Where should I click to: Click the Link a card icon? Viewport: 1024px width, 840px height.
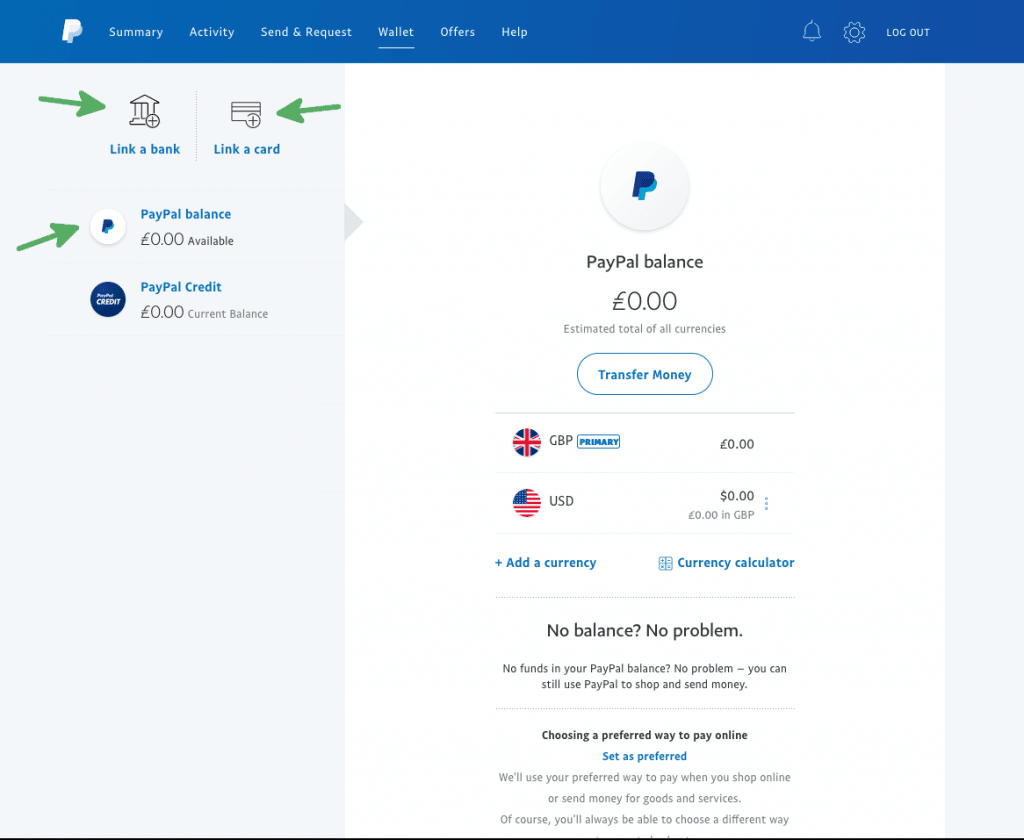(246, 113)
